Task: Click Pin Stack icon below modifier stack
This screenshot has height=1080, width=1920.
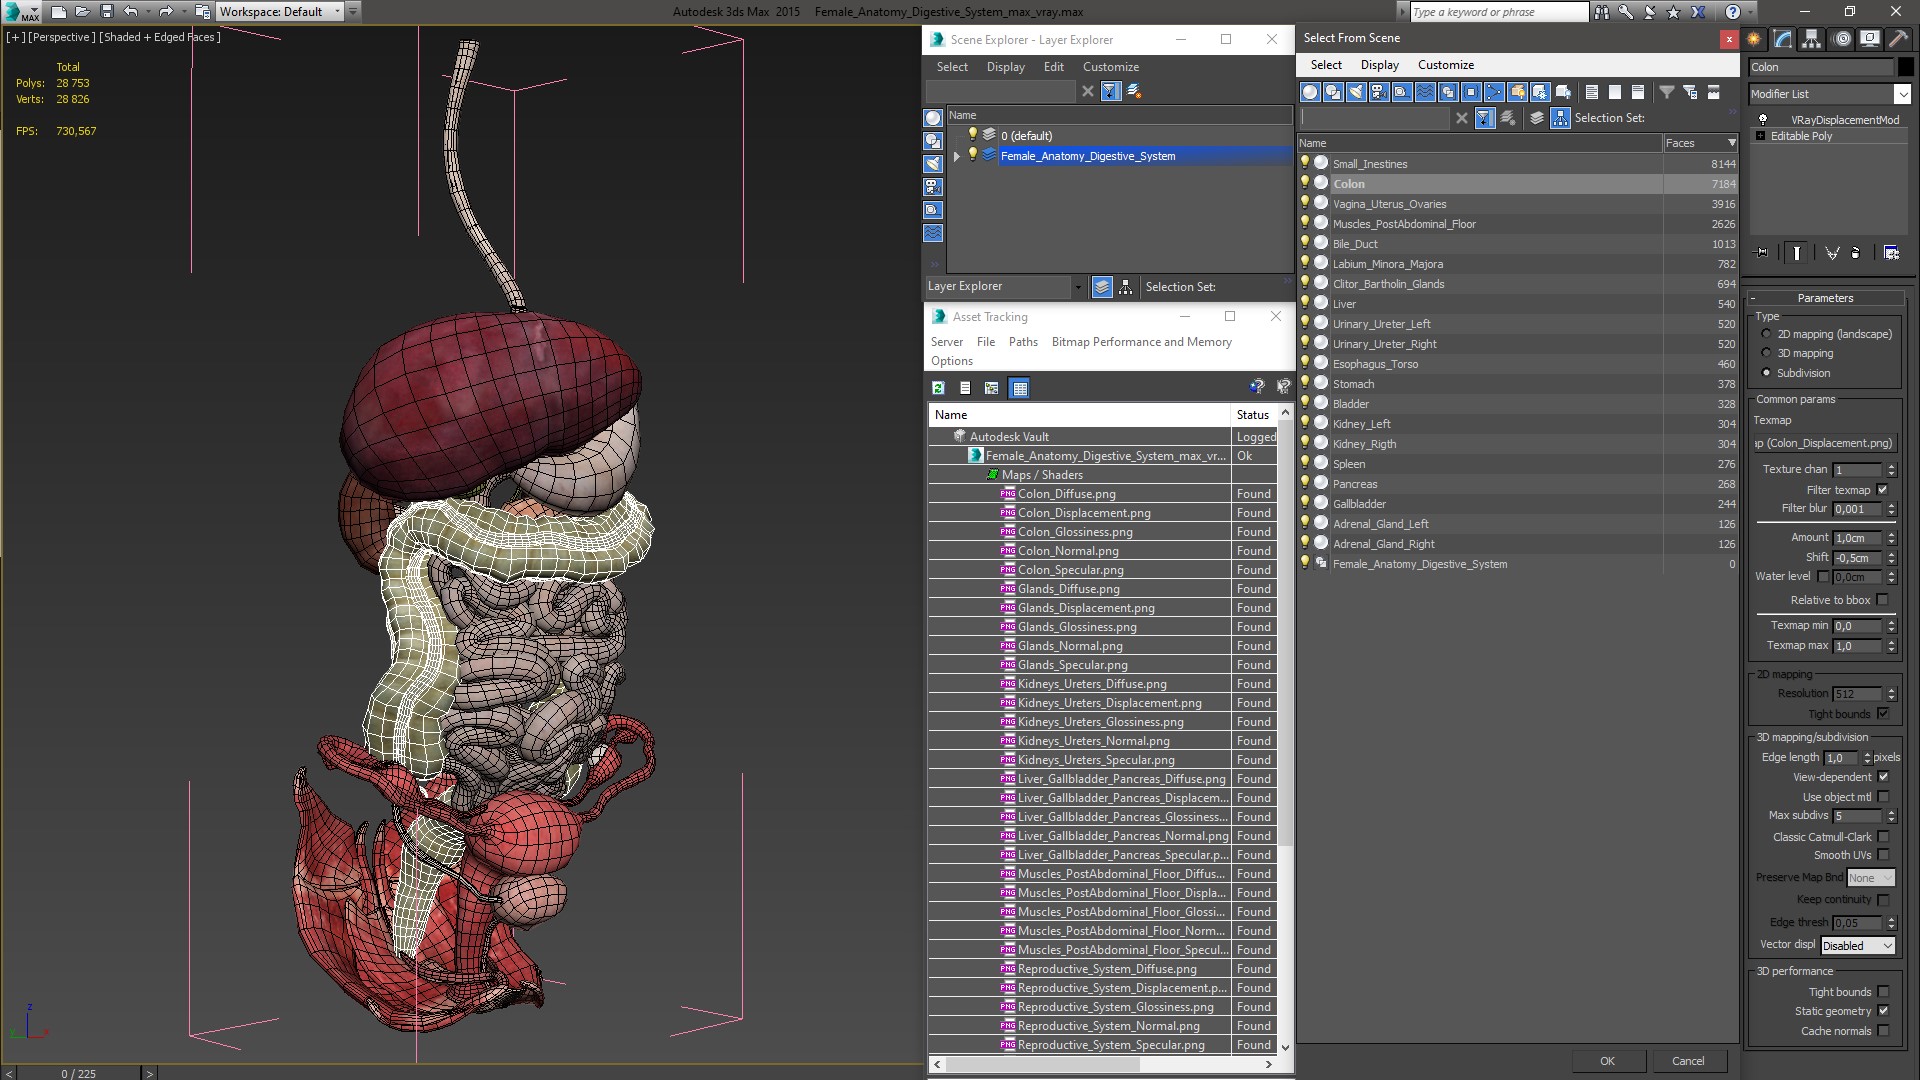Action: click(1762, 253)
